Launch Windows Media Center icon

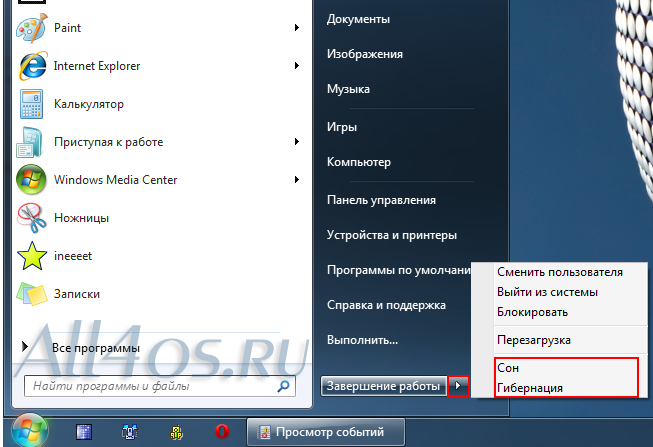[31, 180]
